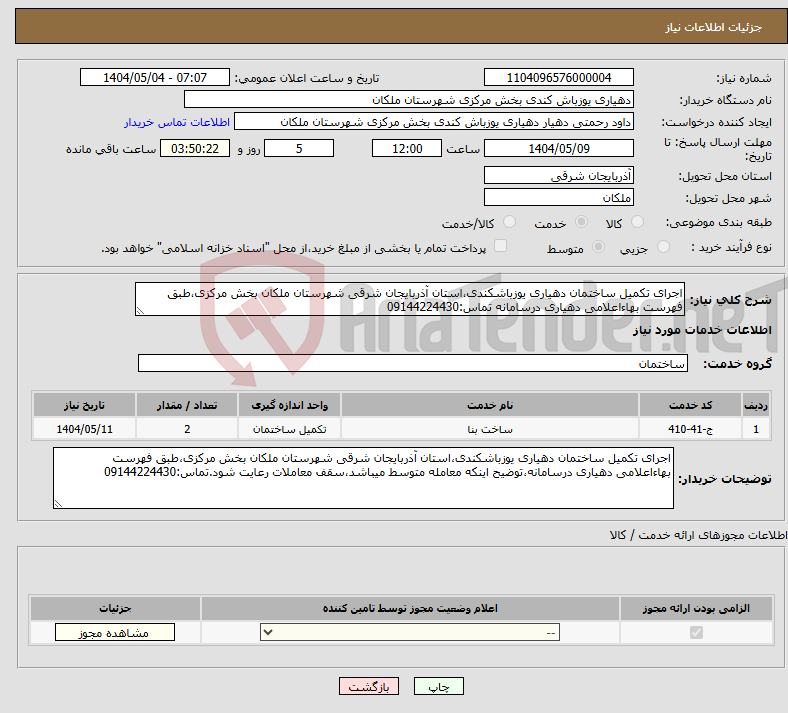Click the remaining days field showing 5
Viewport: 788px width, 713px height.
pos(299,148)
